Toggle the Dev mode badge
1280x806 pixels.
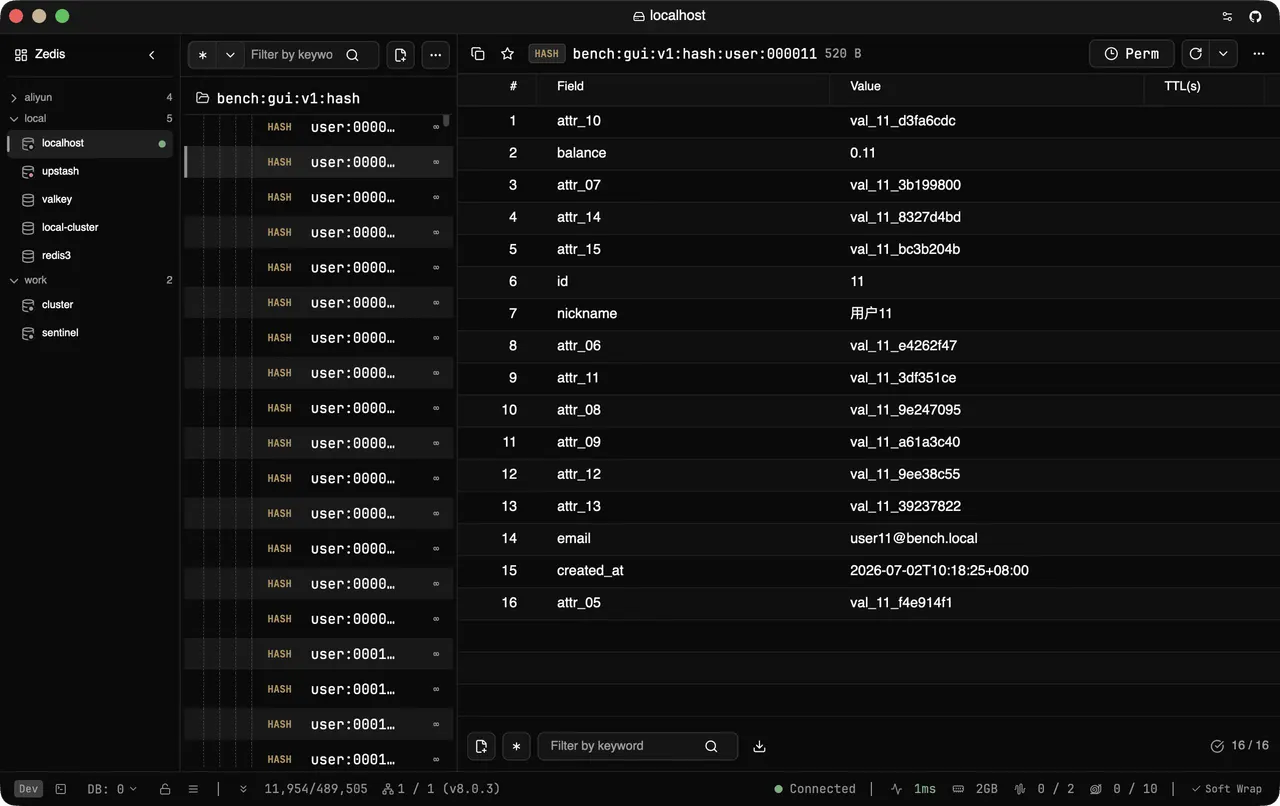(28, 789)
